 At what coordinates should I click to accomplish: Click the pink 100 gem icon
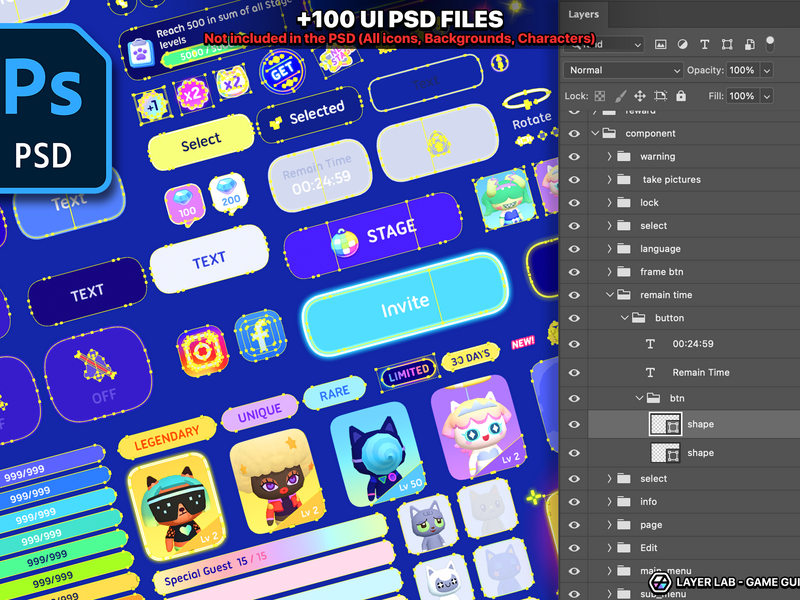pyautogui.click(x=185, y=204)
